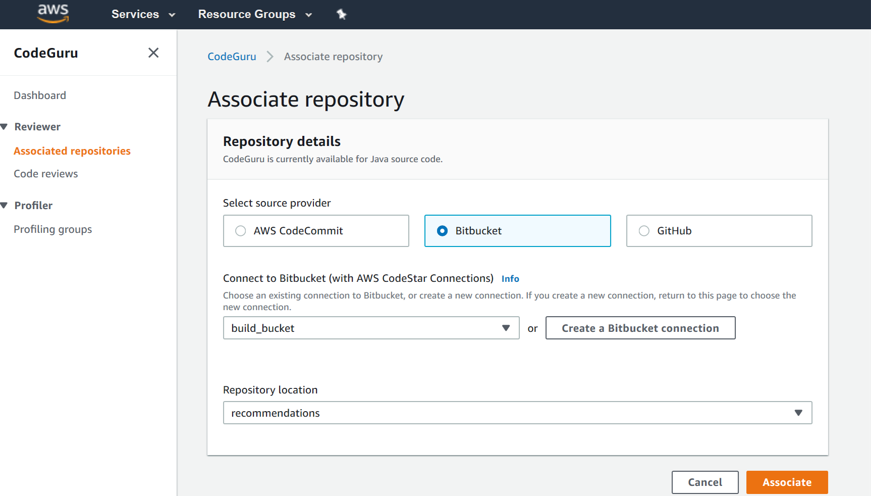Collapse the Reviewer section in sidebar
The width and height of the screenshot is (871, 496).
[x=5, y=127]
